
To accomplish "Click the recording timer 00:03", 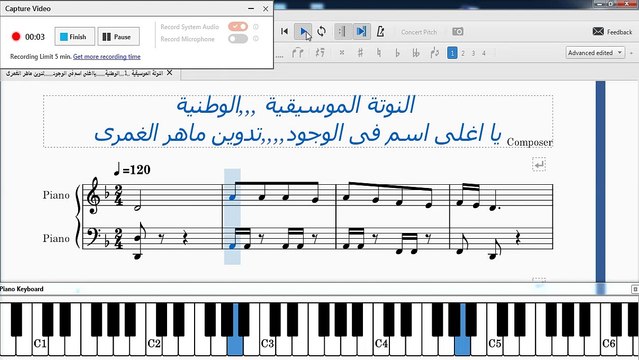I will (x=35, y=37).
